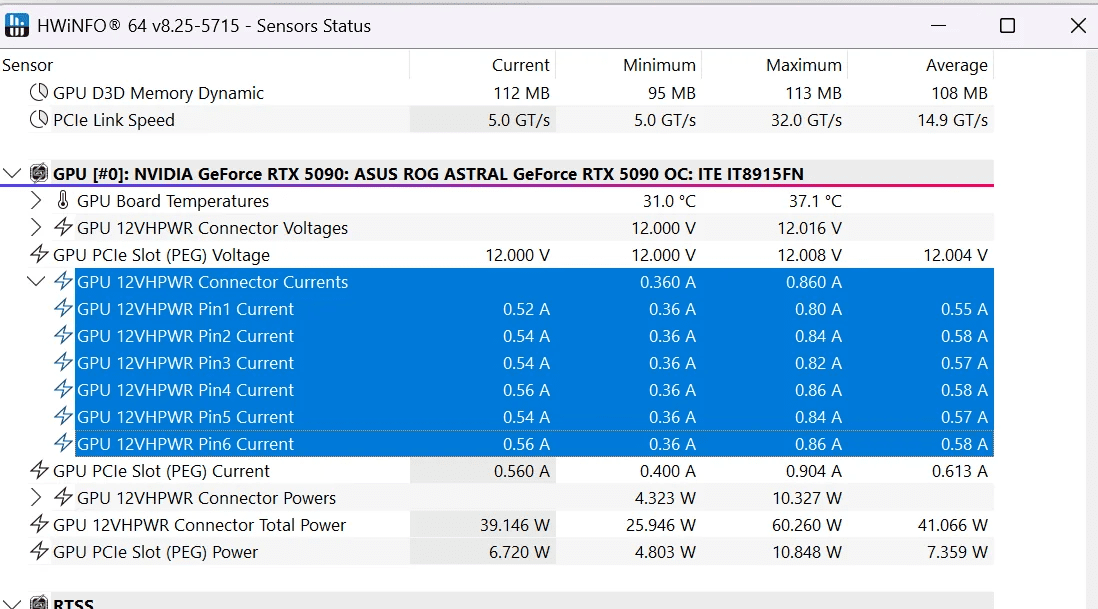Click lightning icon beside 12VHPWR Pin3 Current
This screenshot has height=609, width=1098.
tap(63, 363)
